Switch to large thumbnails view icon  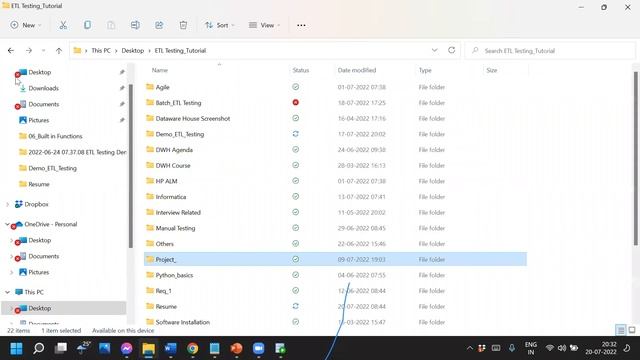point(632,330)
